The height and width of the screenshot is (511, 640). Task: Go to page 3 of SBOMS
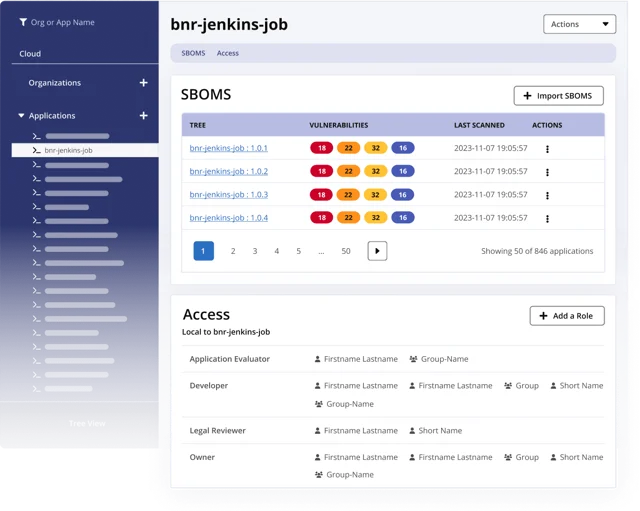tap(255, 251)
